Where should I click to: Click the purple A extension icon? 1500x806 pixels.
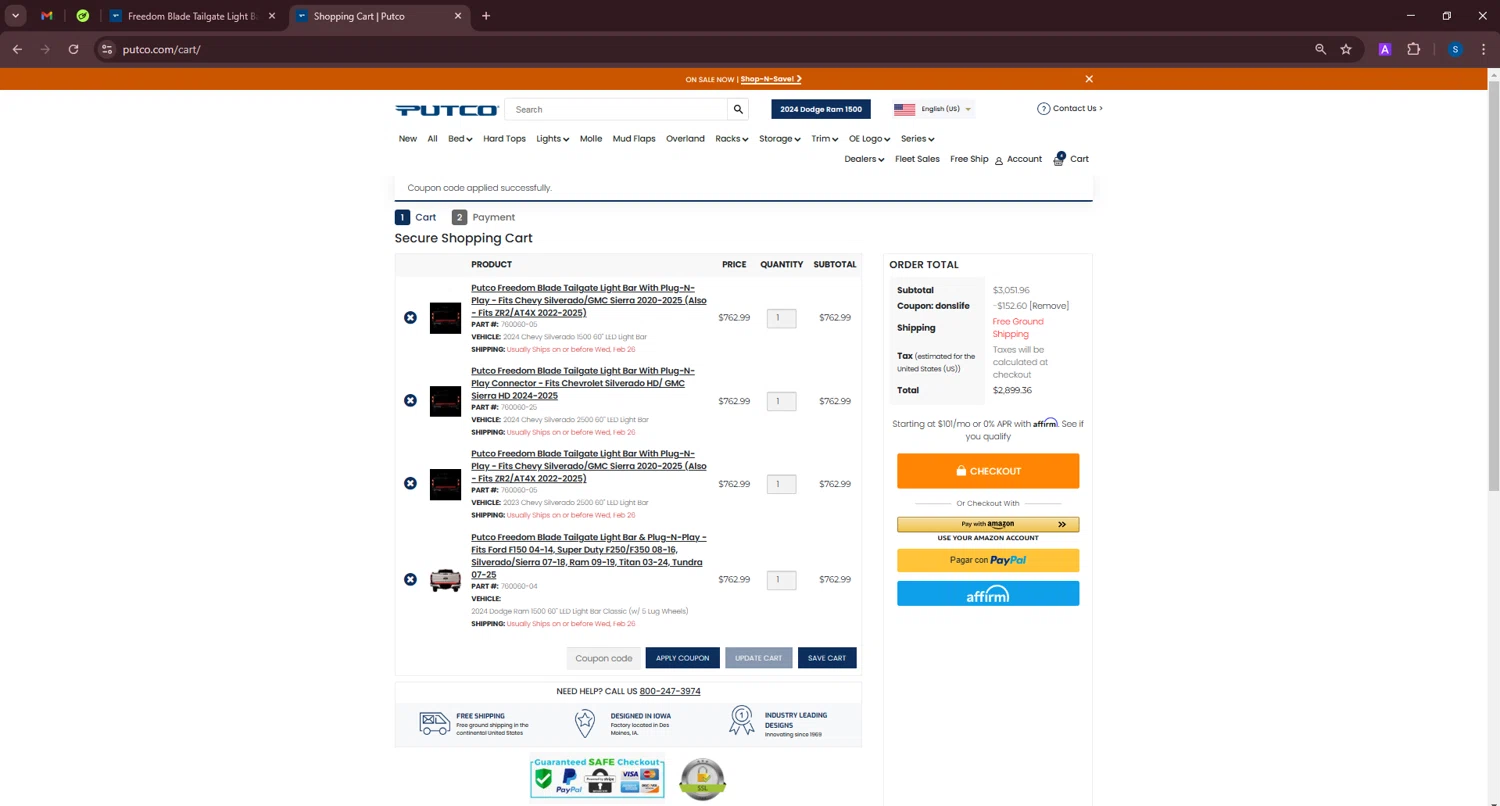coord(1384,49)
